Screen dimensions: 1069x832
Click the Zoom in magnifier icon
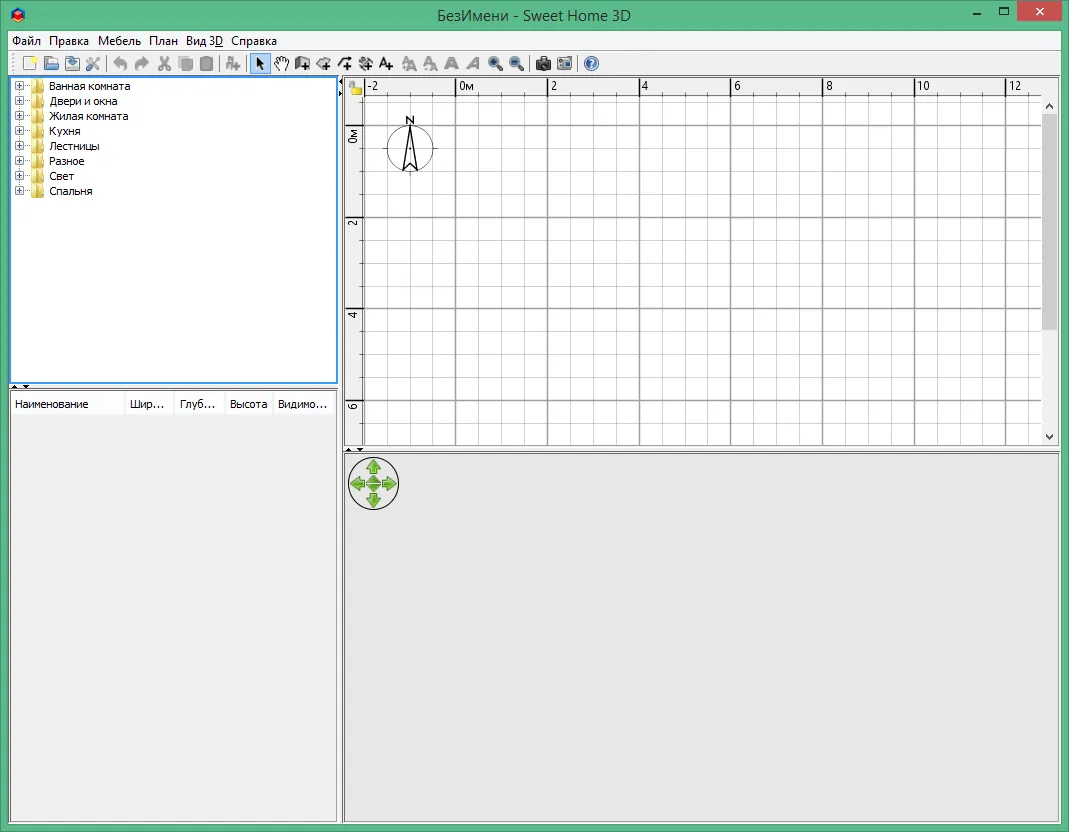(x=496, y=63)
